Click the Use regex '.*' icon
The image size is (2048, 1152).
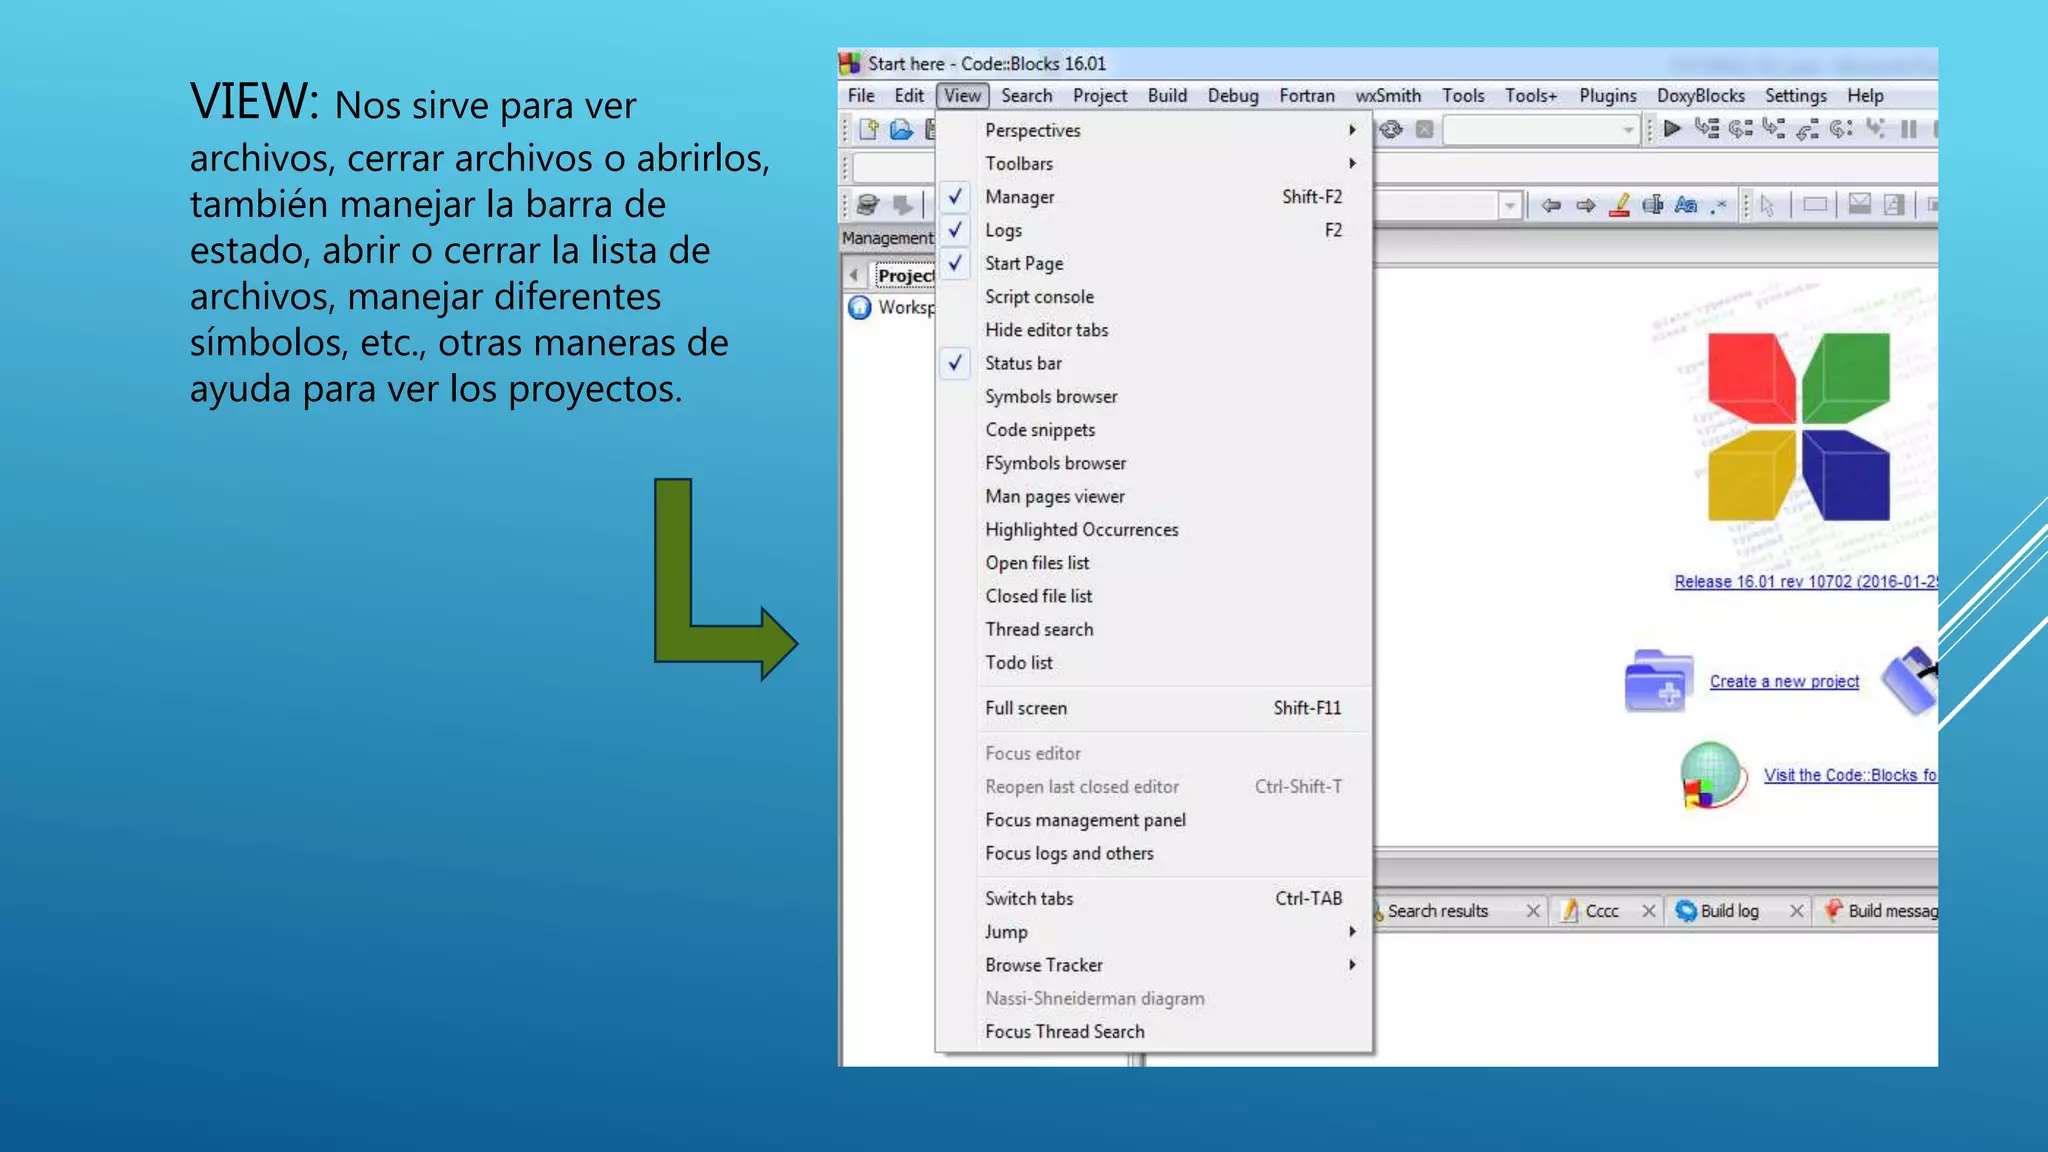(x=1718, y=206)
